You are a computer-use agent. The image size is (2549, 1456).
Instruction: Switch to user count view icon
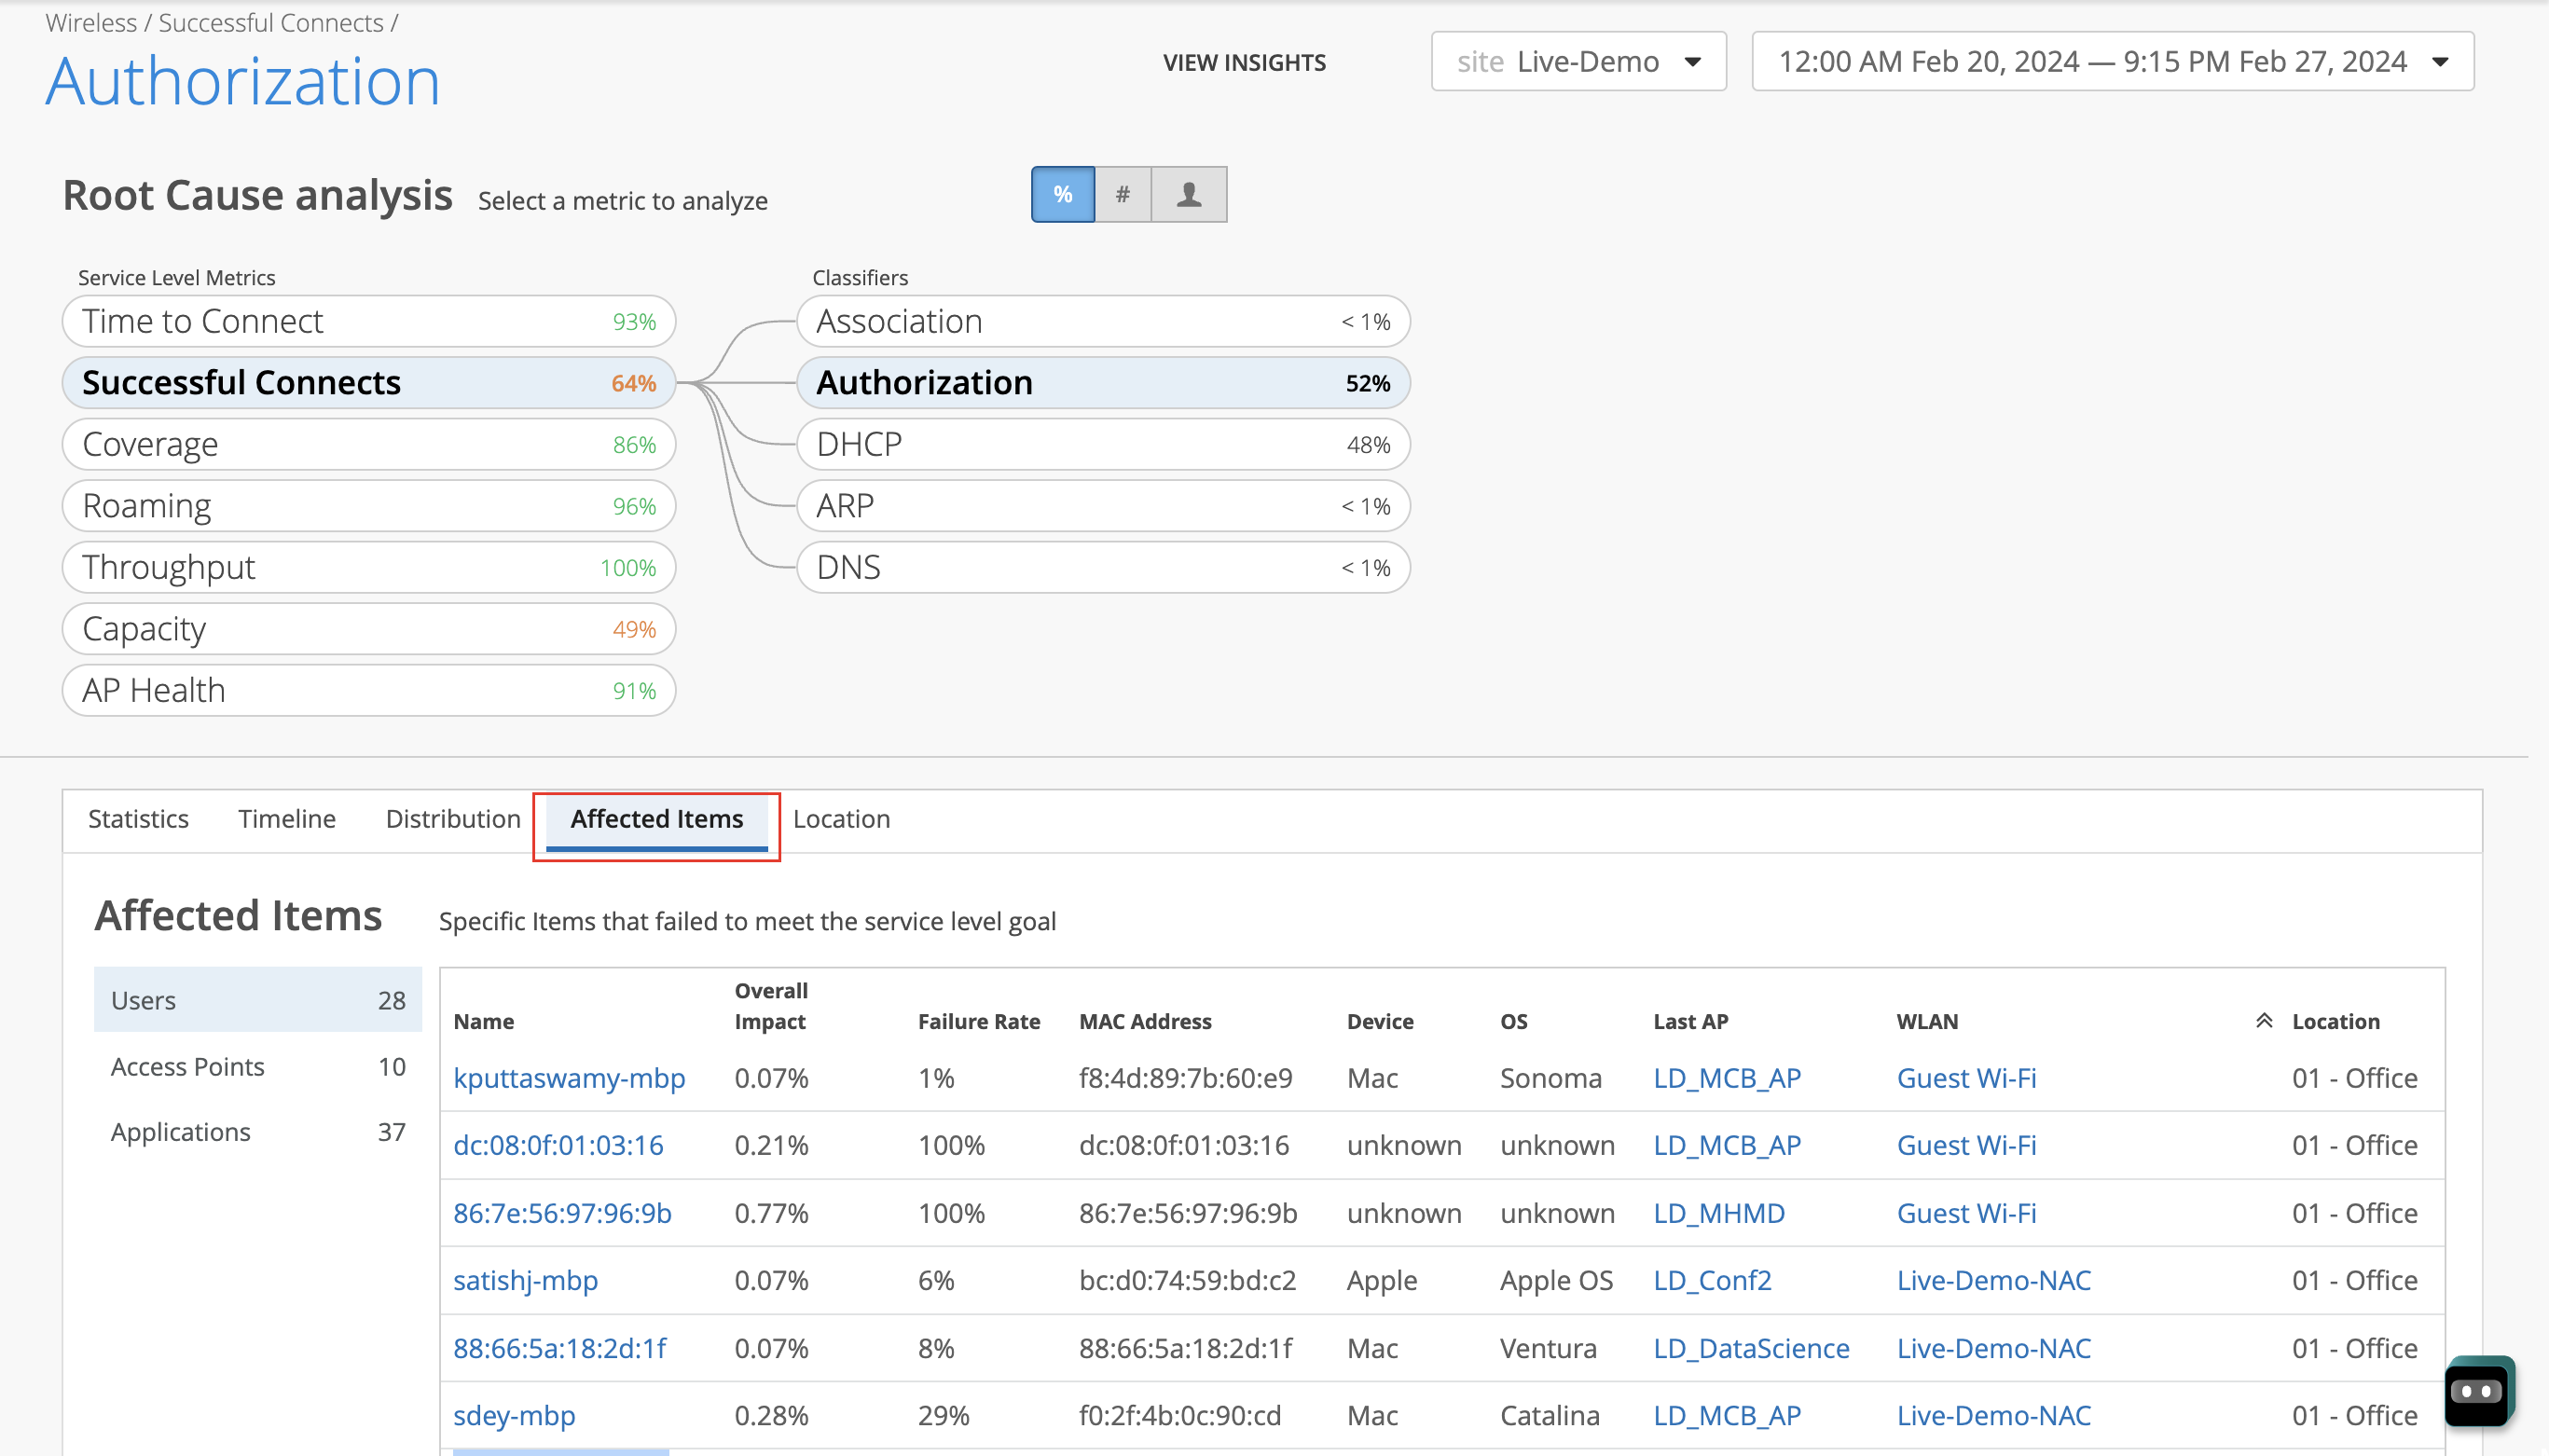(x=1188, y=194)
